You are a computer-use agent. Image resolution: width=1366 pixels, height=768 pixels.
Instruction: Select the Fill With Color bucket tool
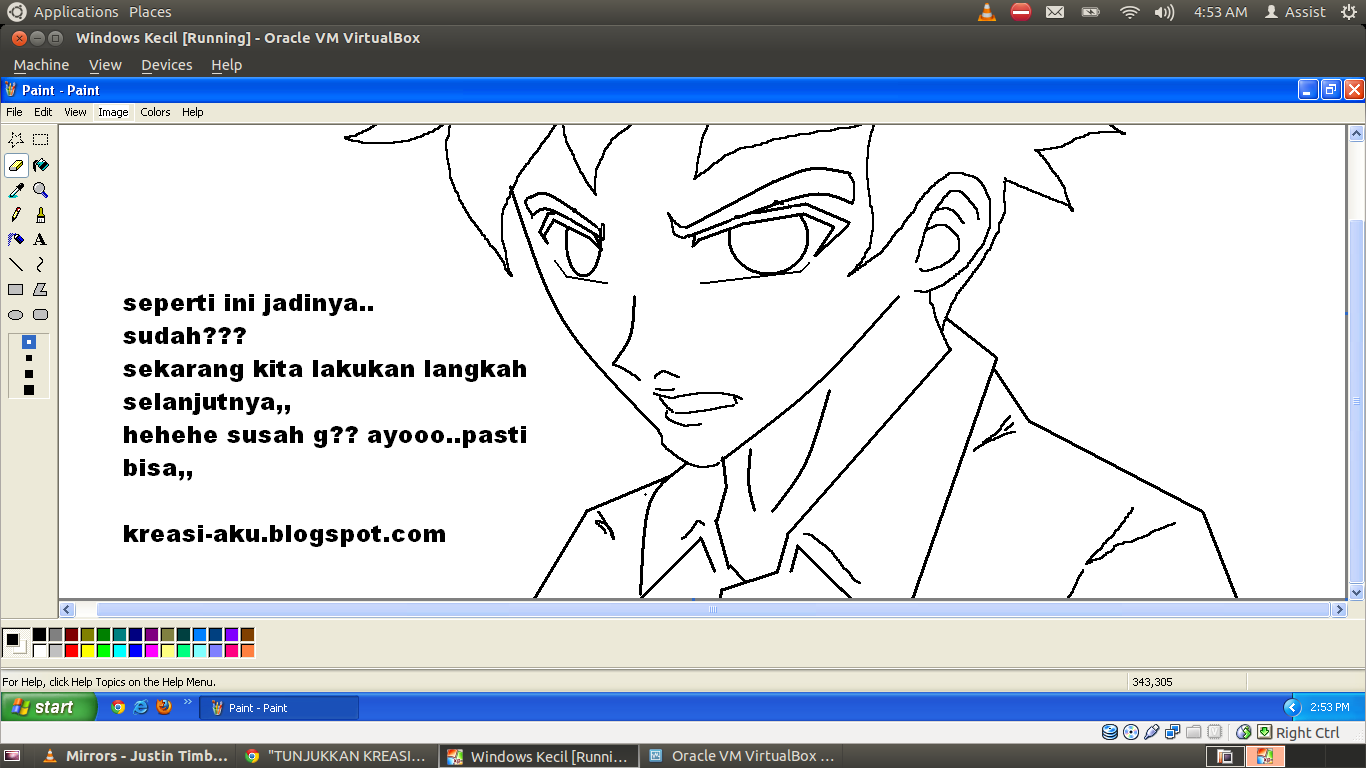pyautogui.click(x=41, y=165)
